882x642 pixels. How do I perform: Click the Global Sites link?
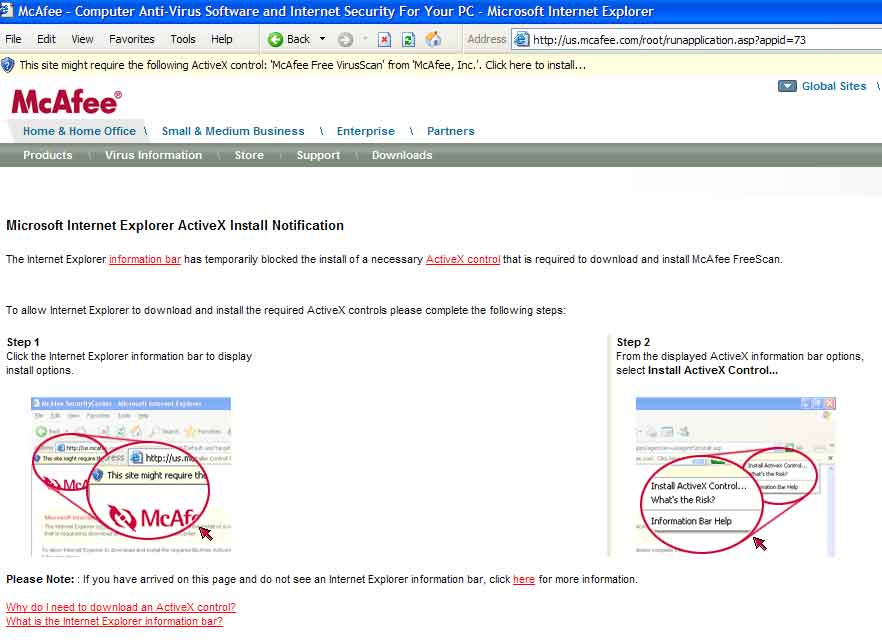point(834,86)
